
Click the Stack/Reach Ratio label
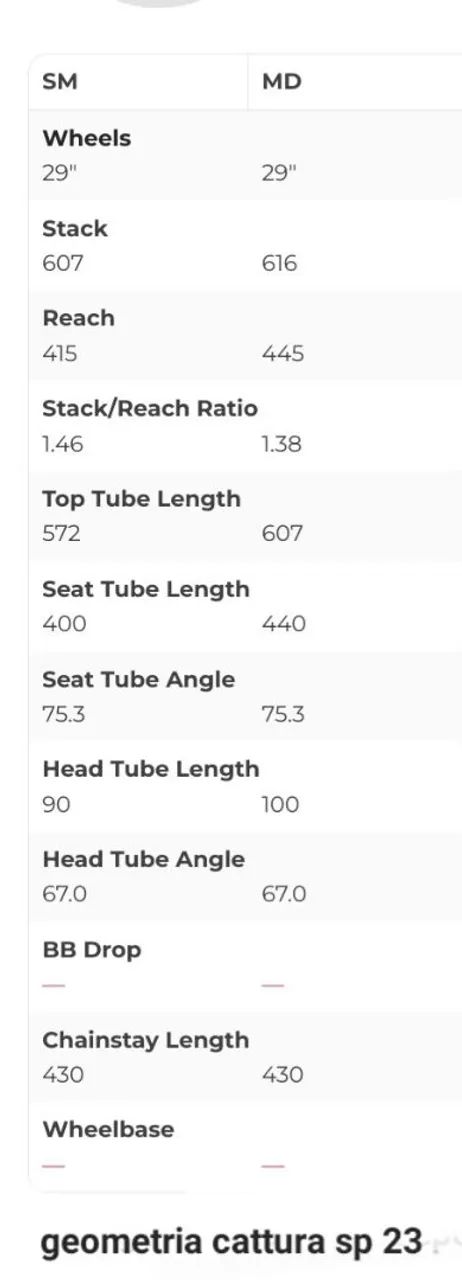click(x=150, y=408)
